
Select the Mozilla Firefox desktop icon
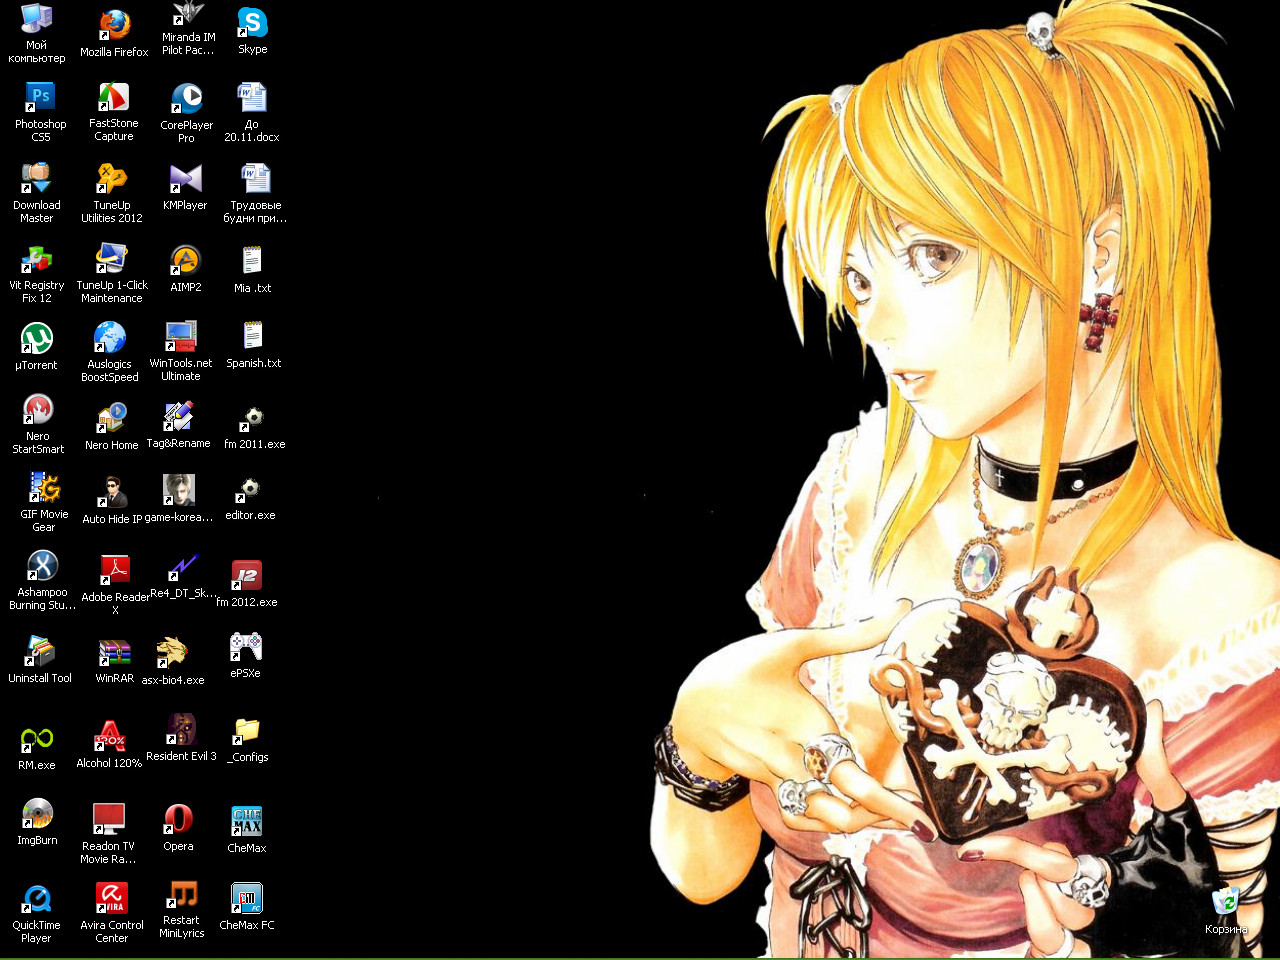coord(114,26)
